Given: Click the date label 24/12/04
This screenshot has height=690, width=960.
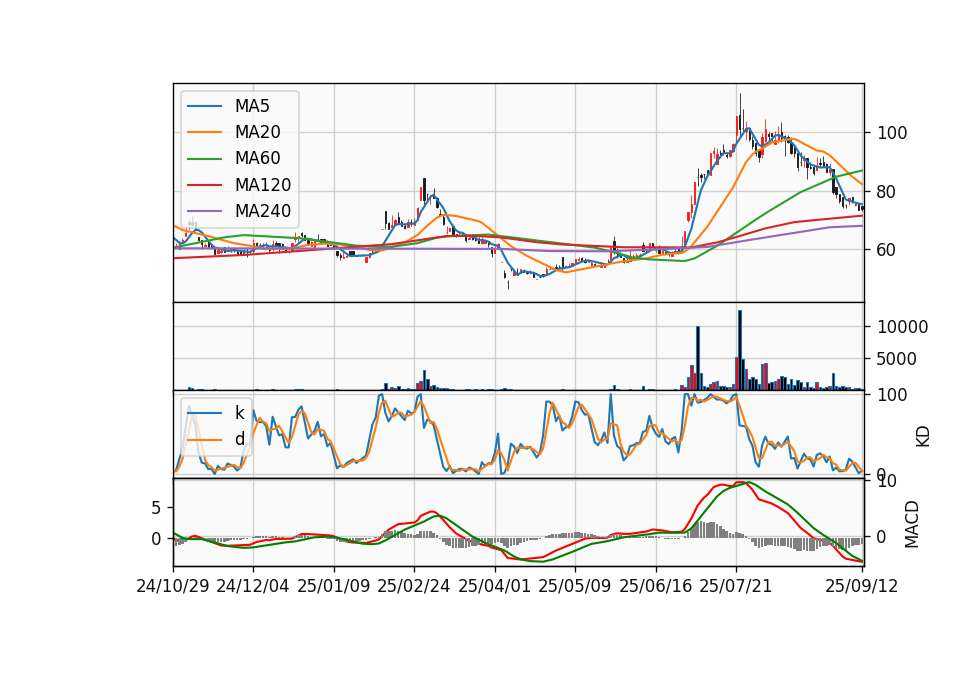Looking at the screenshot, I should tap(253, 586).
